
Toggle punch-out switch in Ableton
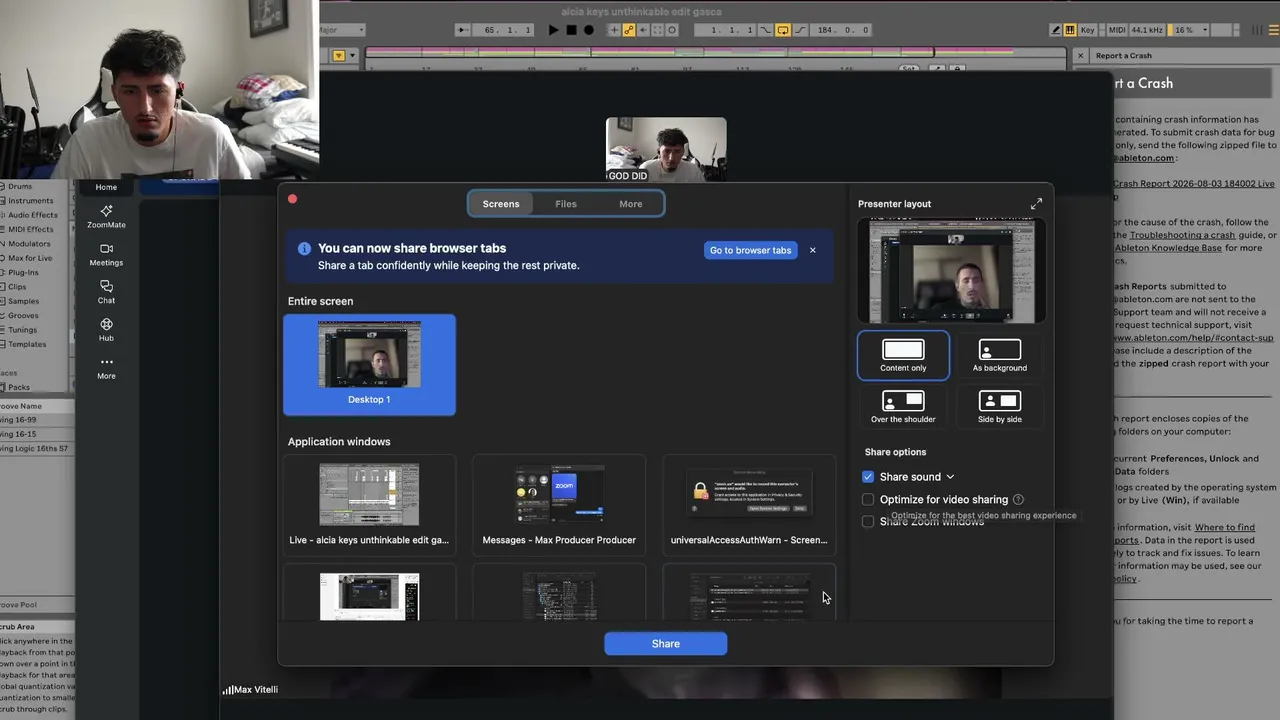tap(799, 30)
